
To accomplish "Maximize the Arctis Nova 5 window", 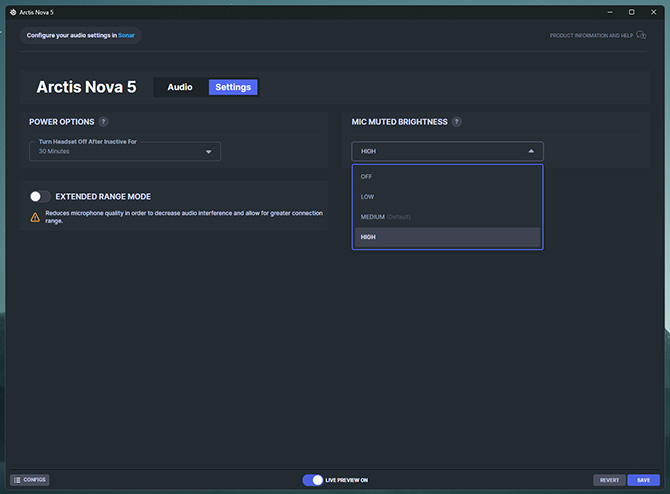I will pos(632,12).
